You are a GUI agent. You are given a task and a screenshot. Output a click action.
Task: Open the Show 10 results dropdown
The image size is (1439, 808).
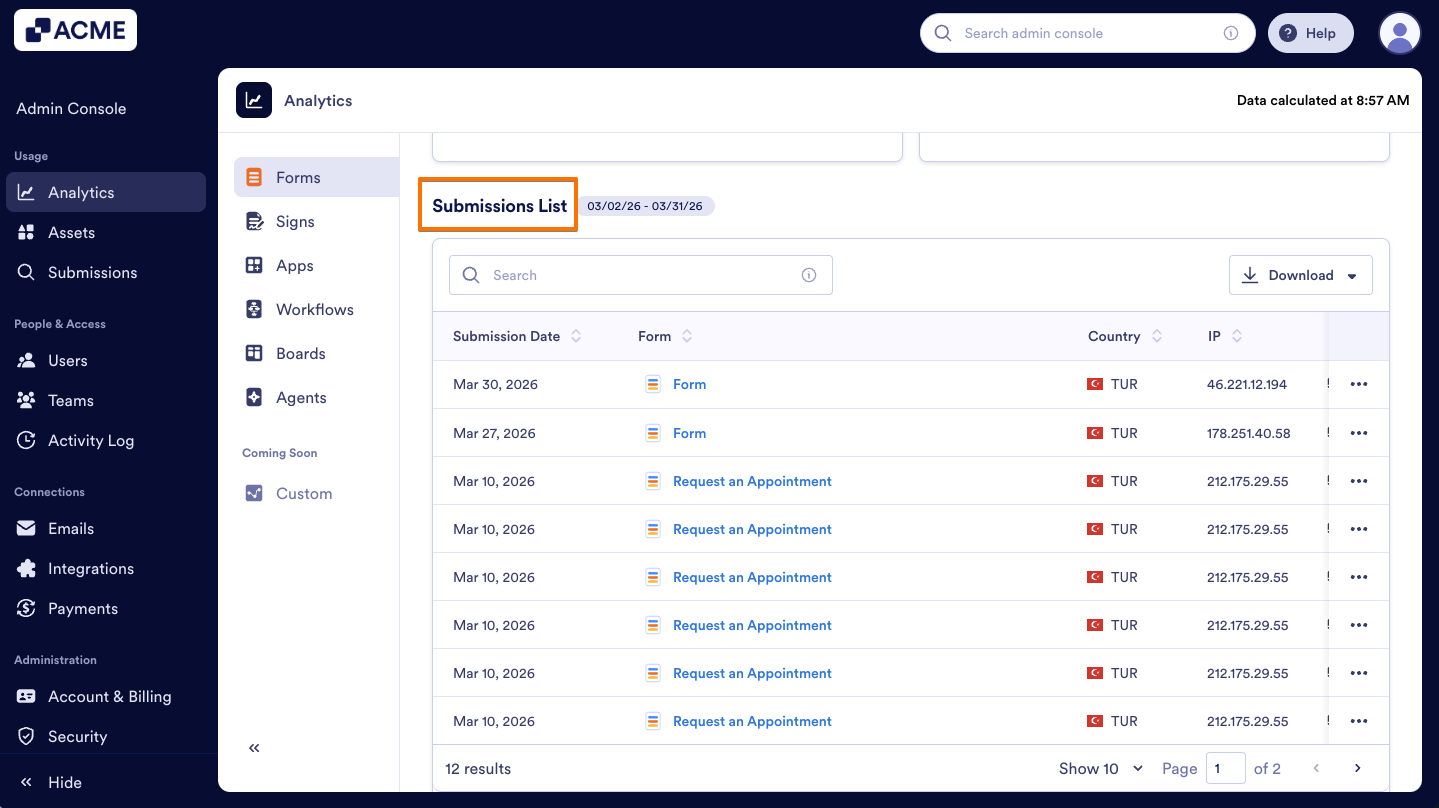click(1099, 768)
